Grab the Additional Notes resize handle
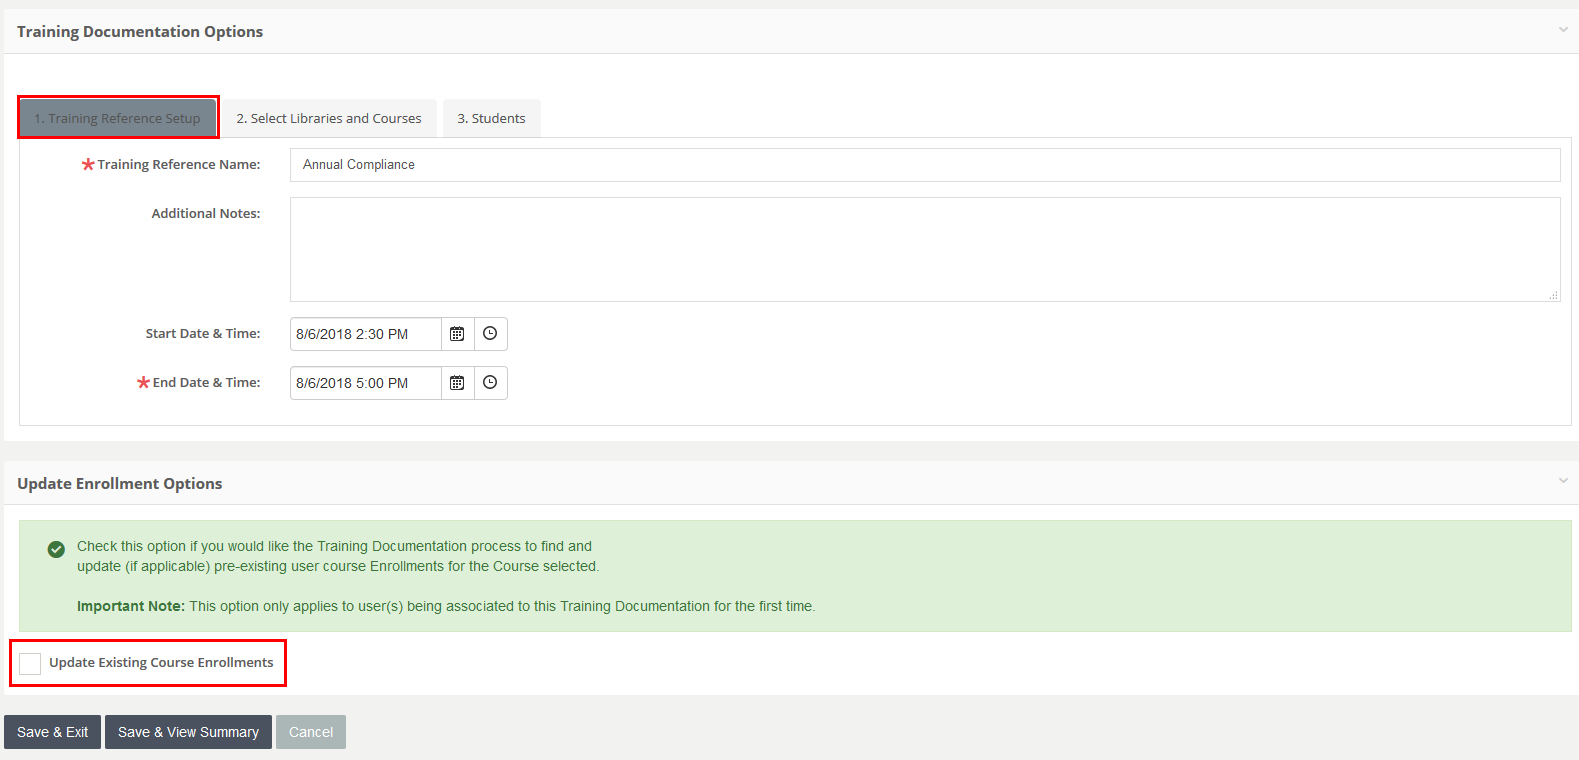1579x760 pixels. click(1553, 295)
